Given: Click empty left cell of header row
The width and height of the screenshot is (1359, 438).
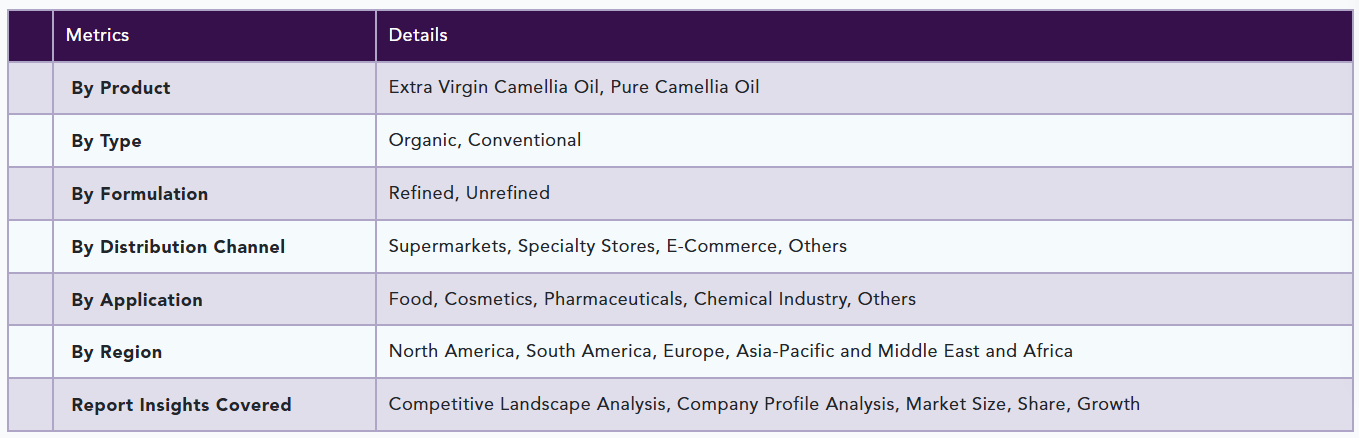Looking at the screenshot, I should tap(30, 36).
